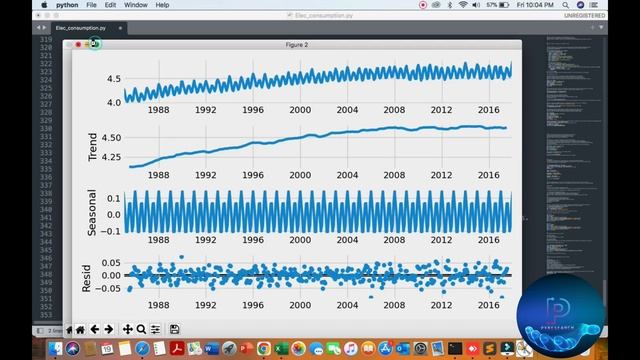Open Outlook from the Dock
The height and width of the screenshot is (360, 640).
point(402,349)
